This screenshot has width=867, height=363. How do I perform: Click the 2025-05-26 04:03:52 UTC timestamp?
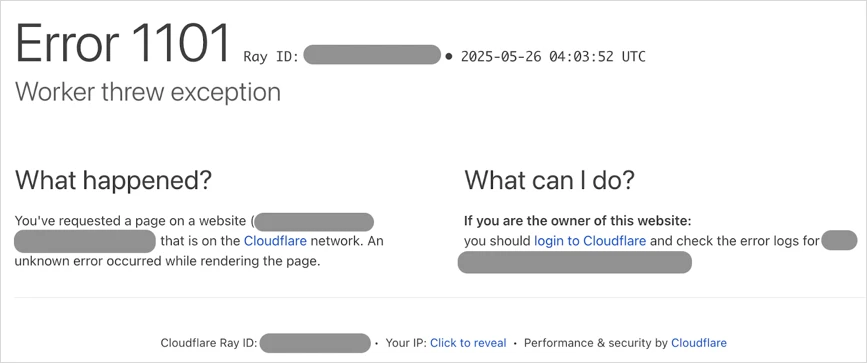pos(553,56)
